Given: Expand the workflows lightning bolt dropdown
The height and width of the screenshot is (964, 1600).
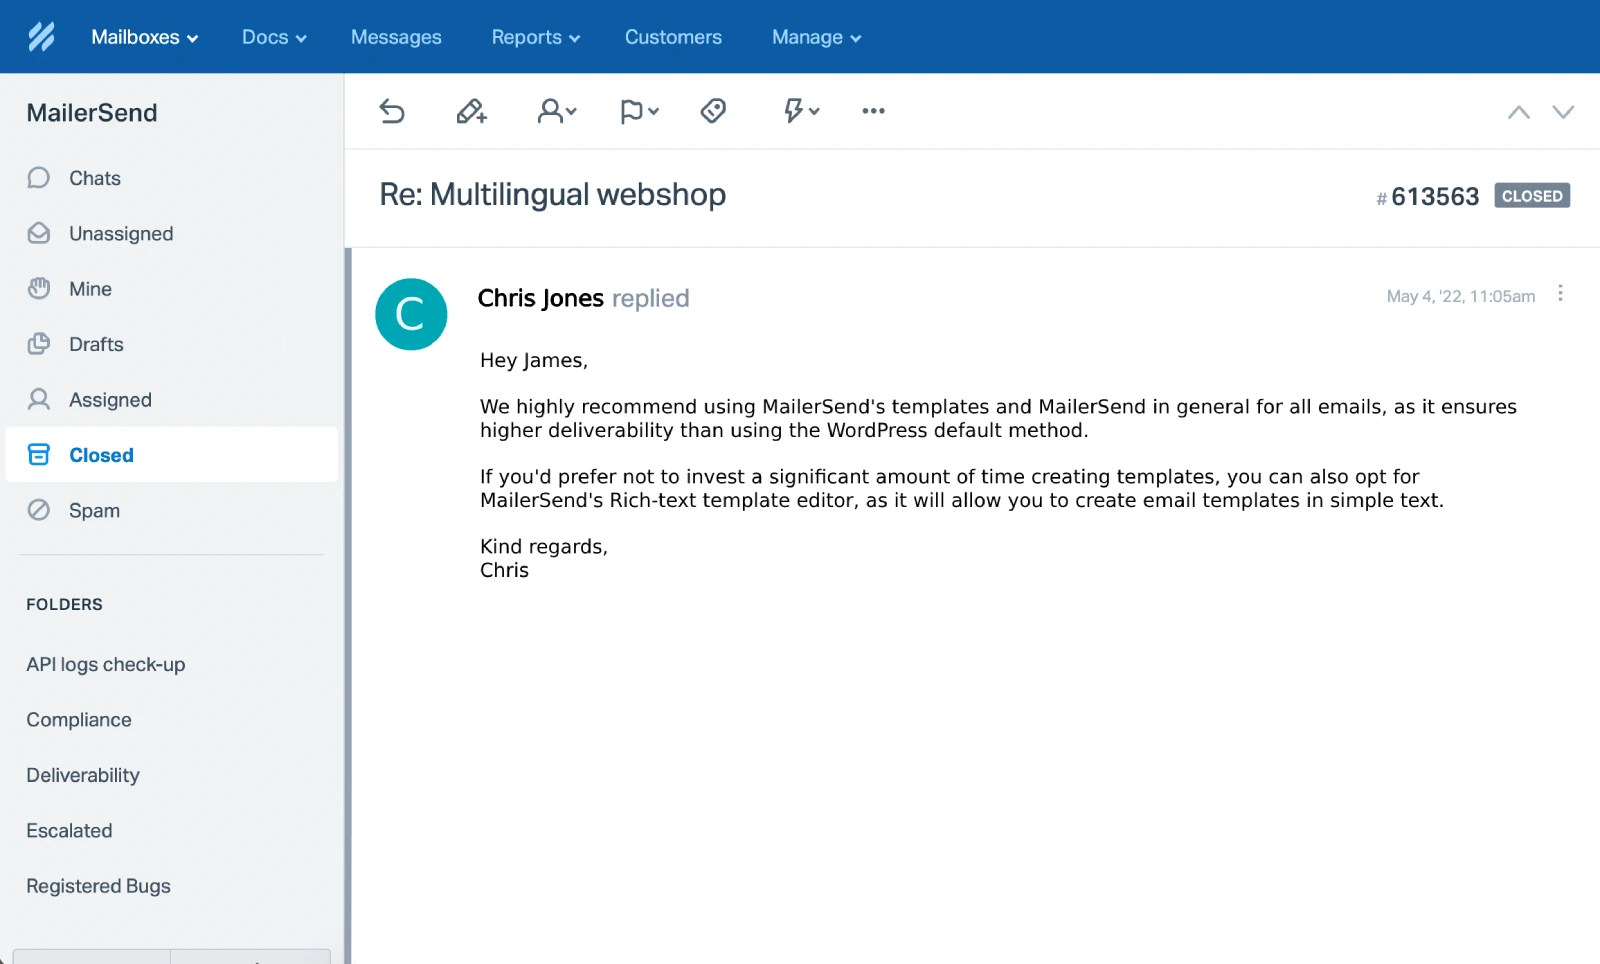Looking at the screenshot, I should pyautogui.click(x=801, y=111).
